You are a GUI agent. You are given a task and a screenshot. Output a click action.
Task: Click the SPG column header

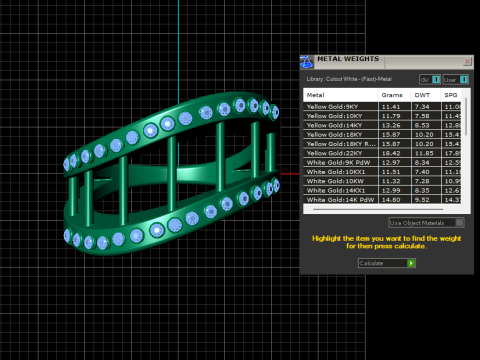click(x=451, y=95)
